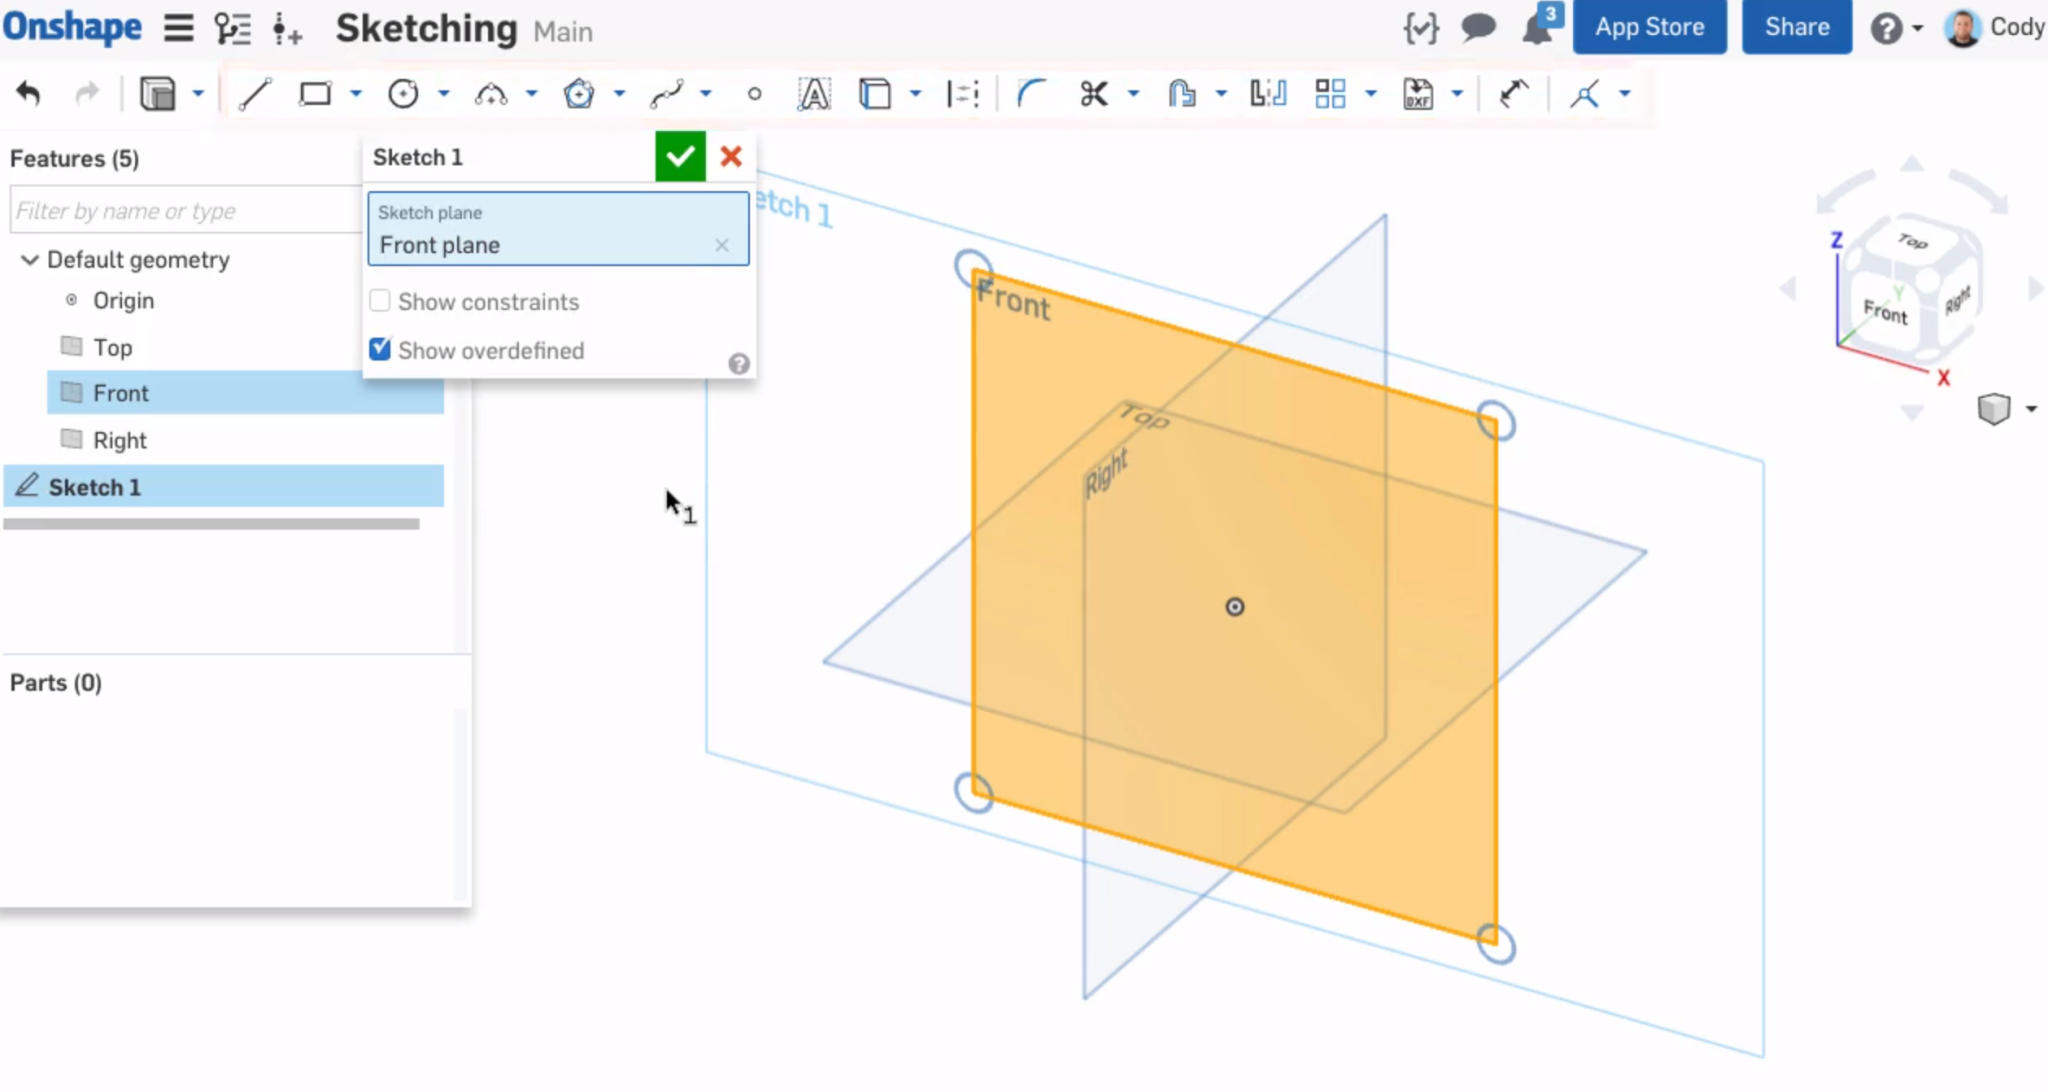Cancel Sketch 1 with red X

[x=731, y=156]
